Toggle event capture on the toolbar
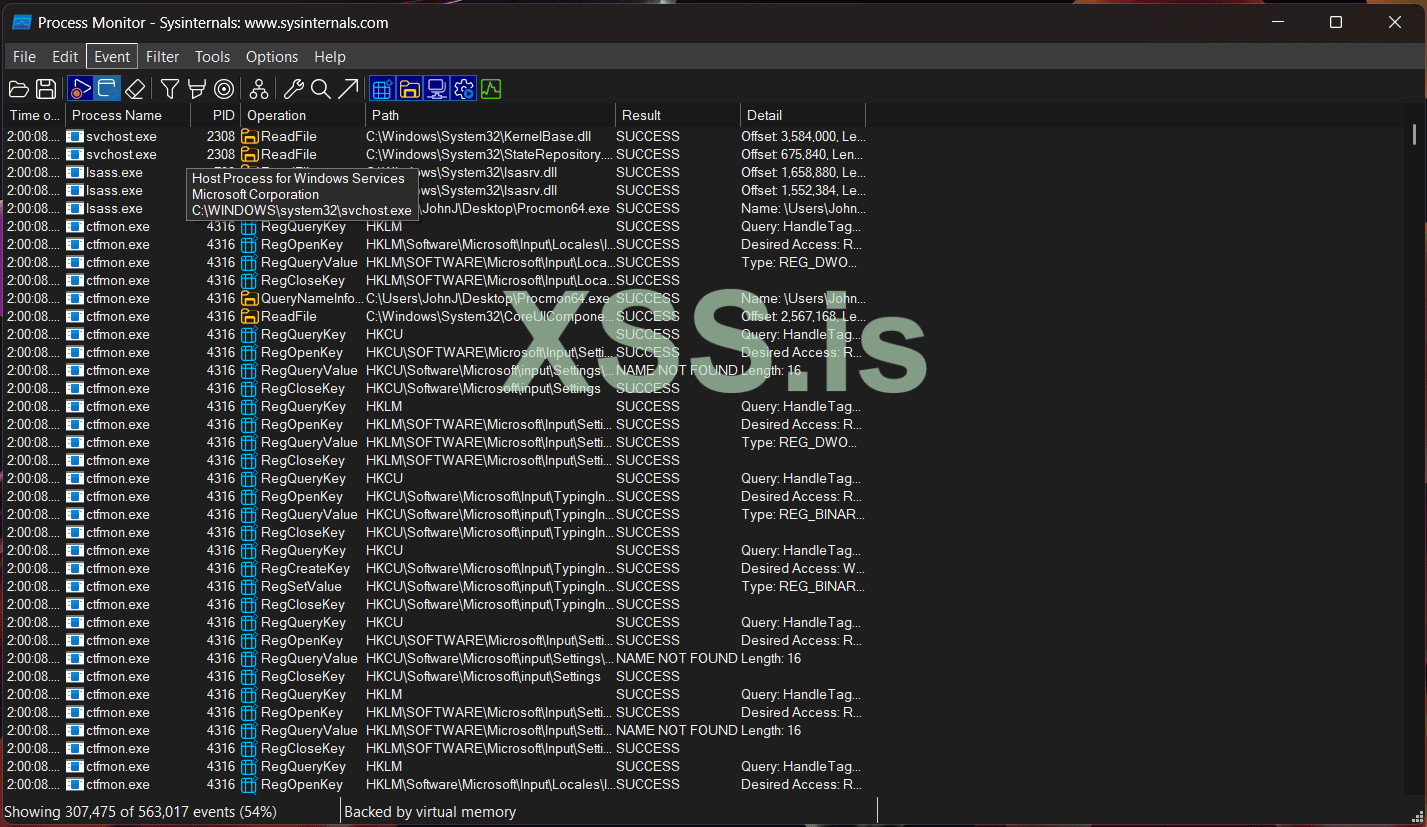Image resolution: width=1427 pixels, height=827 pixels. click(79, 88)
